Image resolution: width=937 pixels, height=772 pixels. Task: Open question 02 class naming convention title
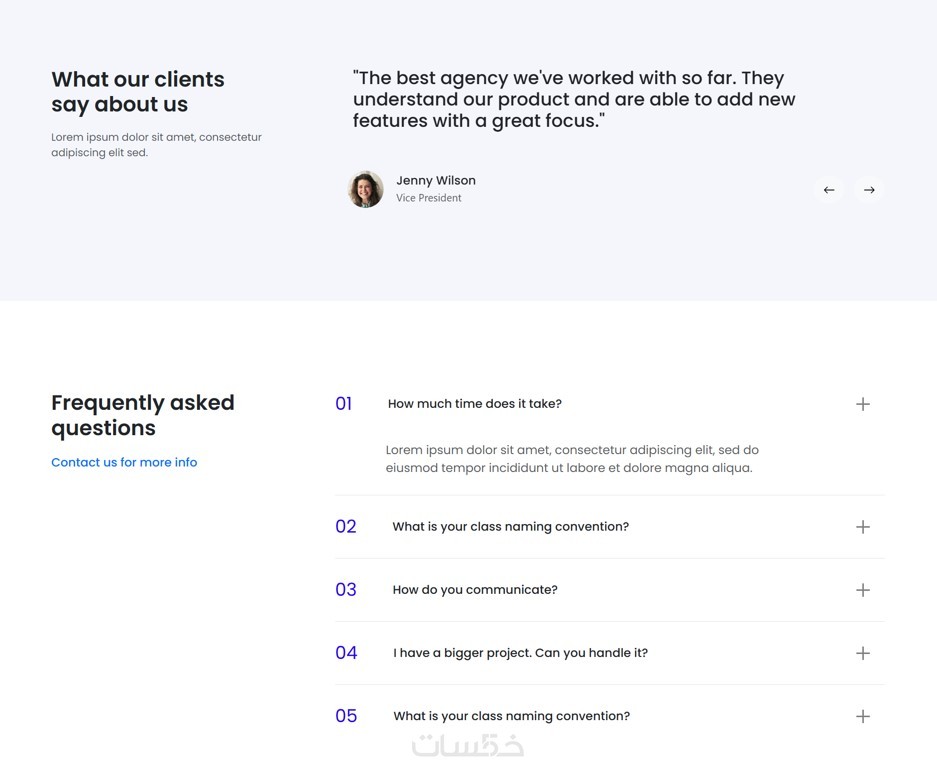(x=510, y=527)
